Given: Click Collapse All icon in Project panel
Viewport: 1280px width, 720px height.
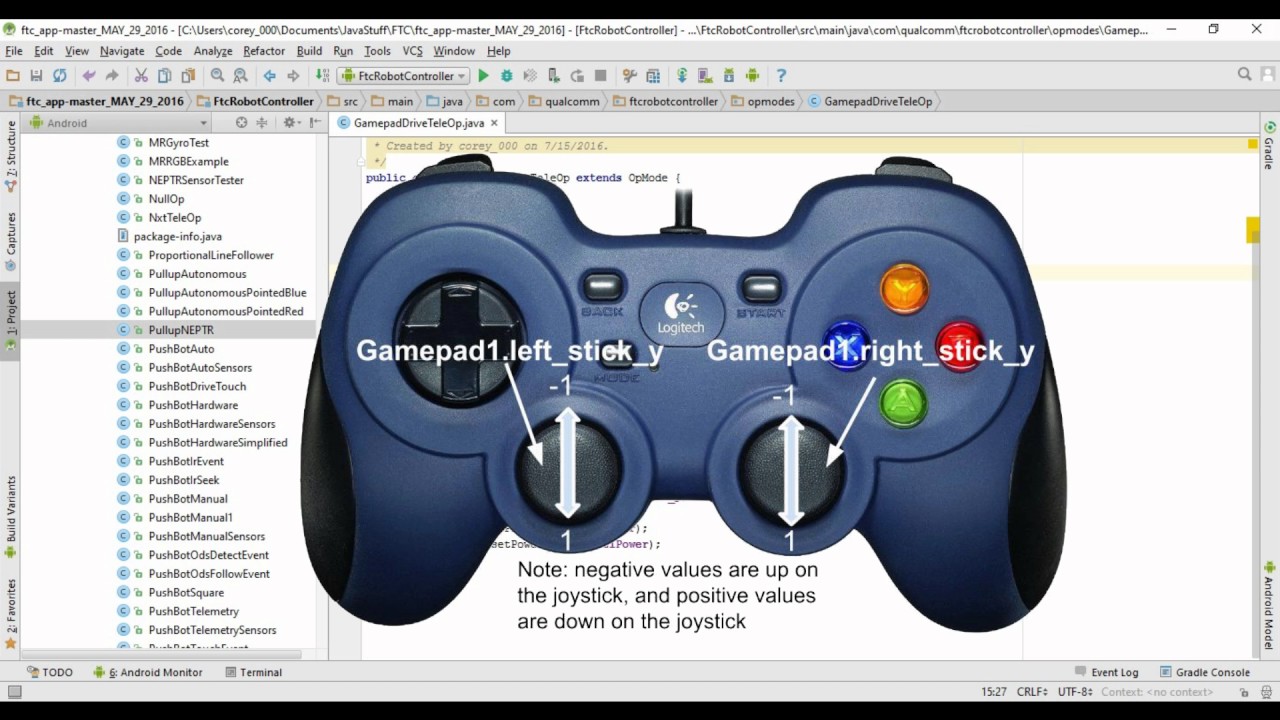Looking at the screenshot, I should tap(262, 123).
